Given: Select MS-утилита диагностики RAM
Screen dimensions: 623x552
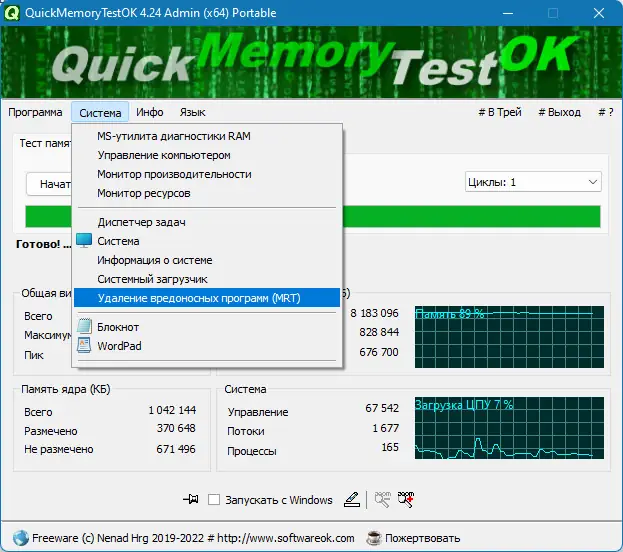Looking at the screenshot, I should pos(207,136).
